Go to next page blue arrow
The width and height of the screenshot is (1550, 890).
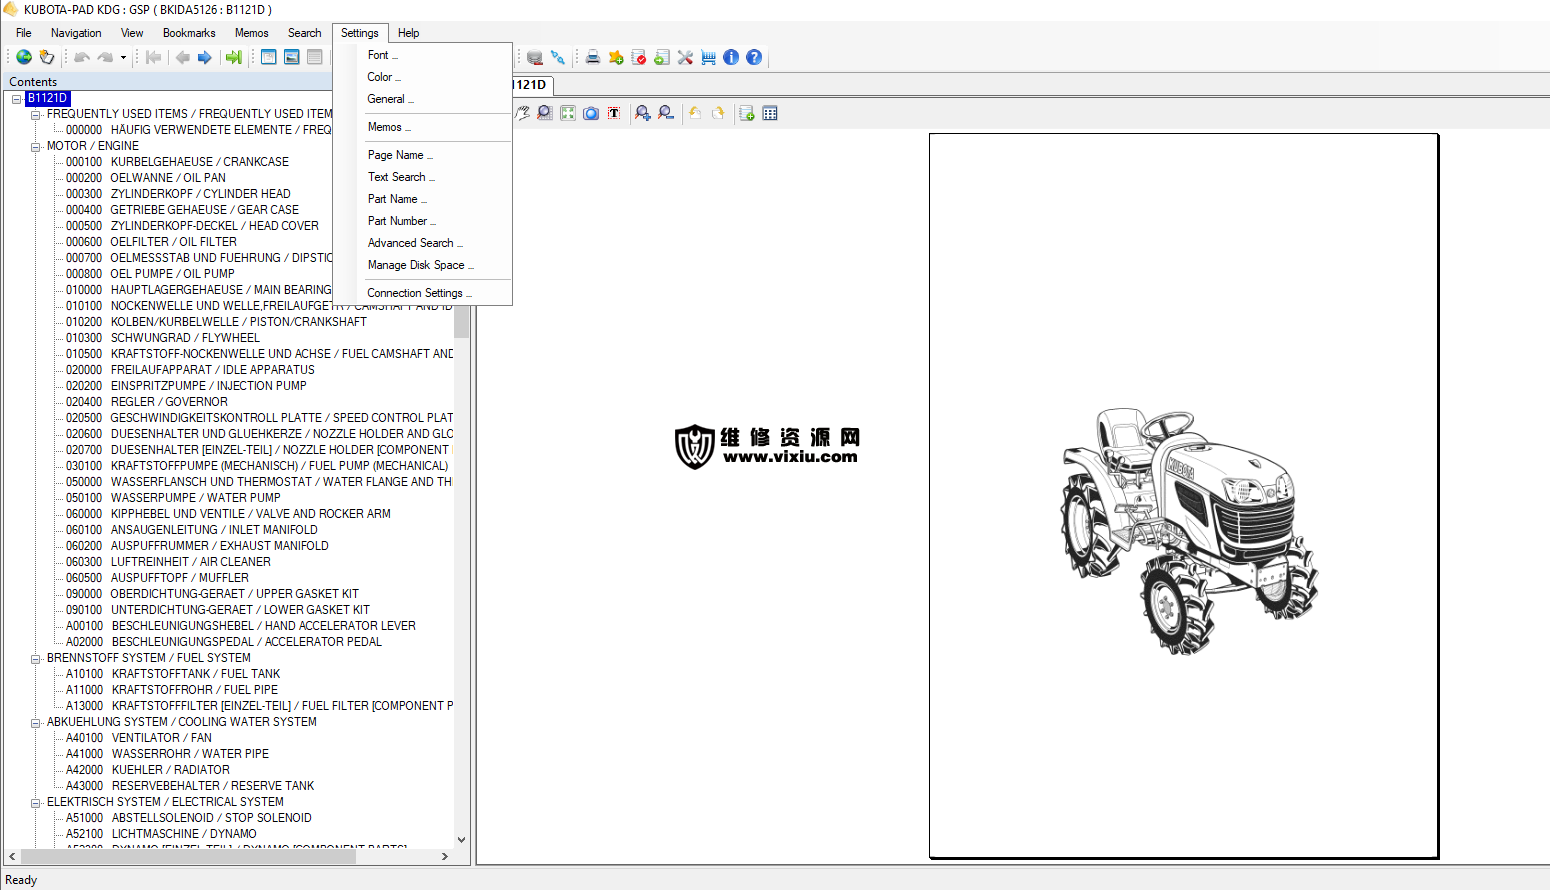(205, 57)
